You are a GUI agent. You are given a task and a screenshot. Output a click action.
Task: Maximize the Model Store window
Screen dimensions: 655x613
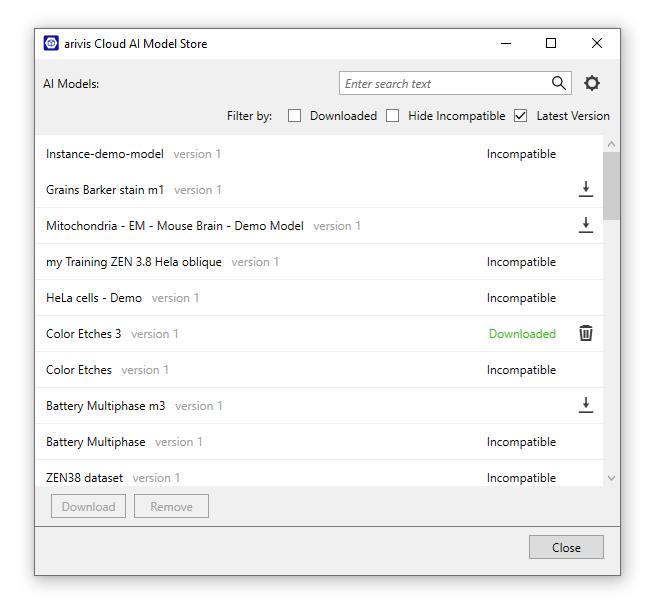pos(551,44)
